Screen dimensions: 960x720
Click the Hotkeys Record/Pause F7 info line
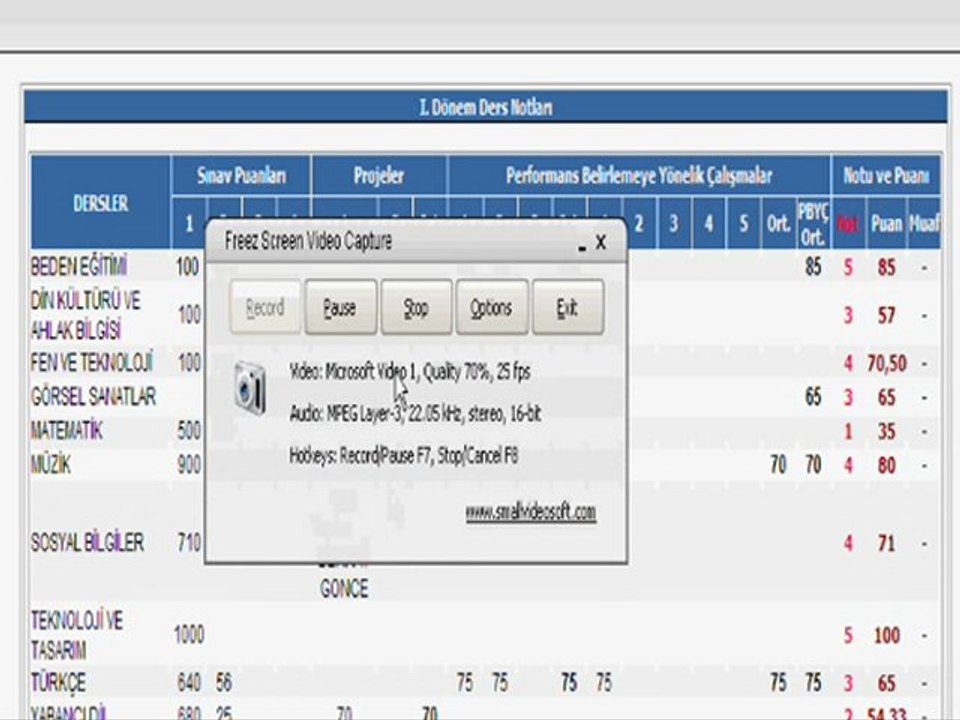point(403,456)
